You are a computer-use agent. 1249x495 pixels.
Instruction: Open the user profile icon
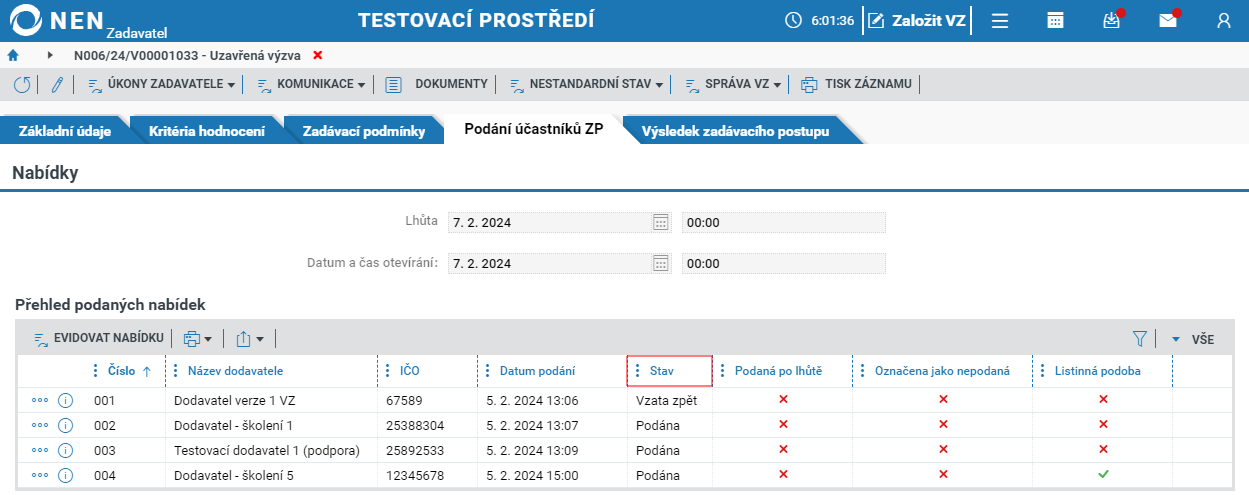(x=1224, y=20)
